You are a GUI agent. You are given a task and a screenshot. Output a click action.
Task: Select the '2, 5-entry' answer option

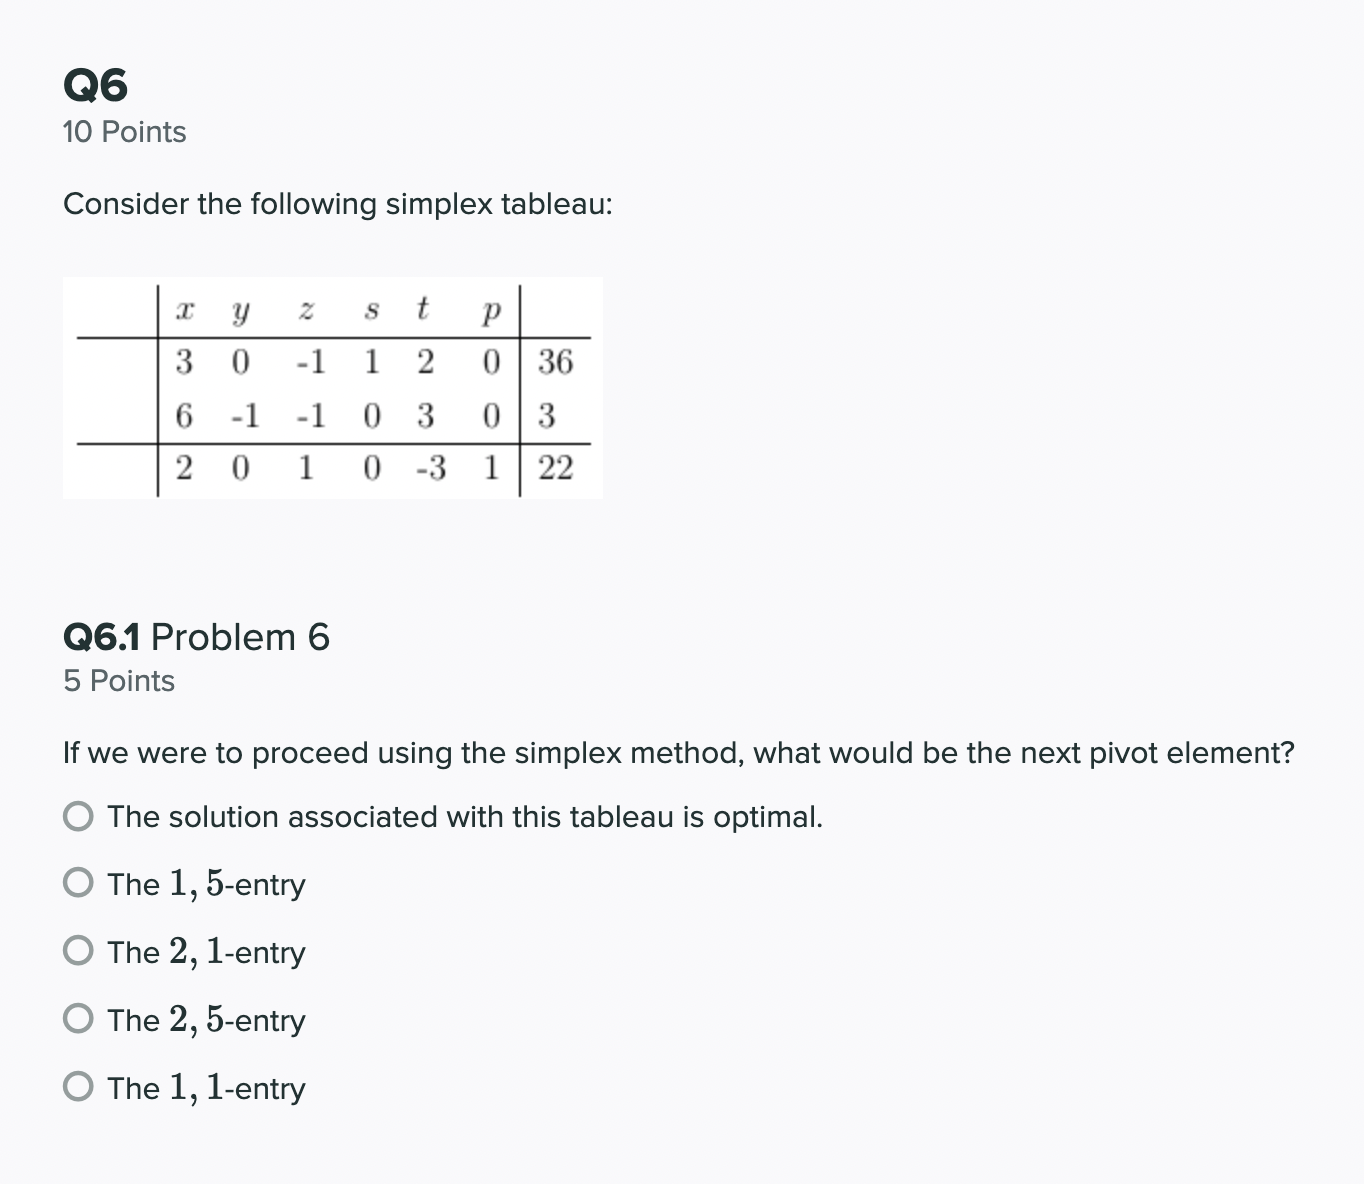tap(77, 1019)
